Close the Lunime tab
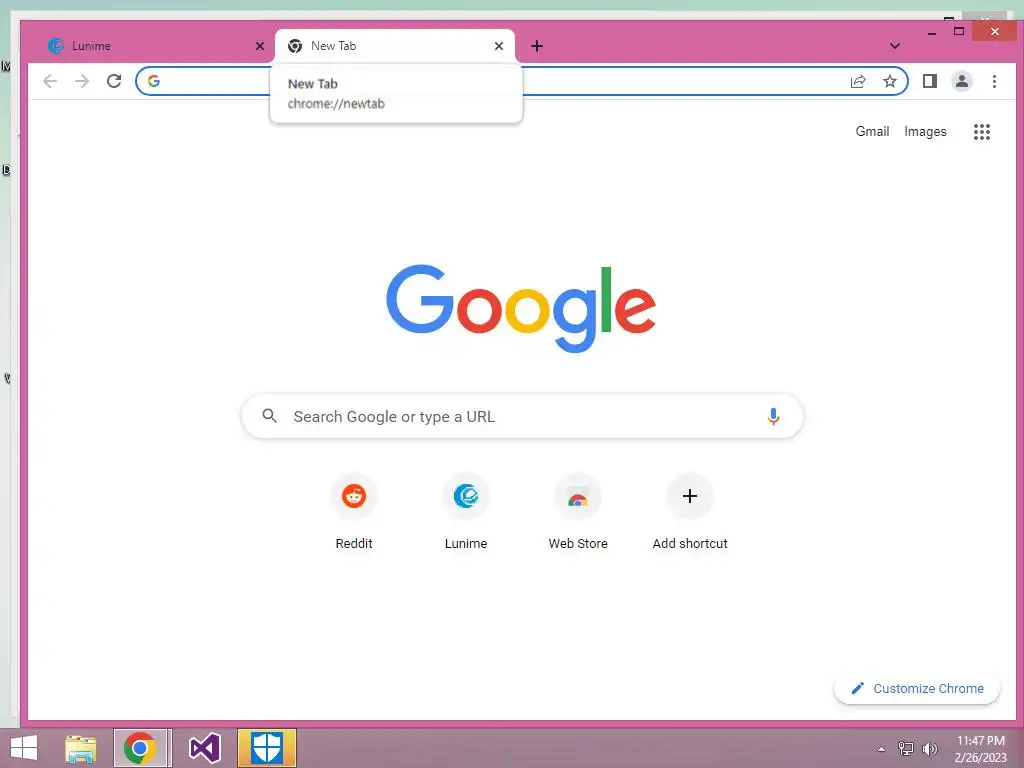Image resolution: width=1024 pixels, height=768 pixels. (260, 46)
